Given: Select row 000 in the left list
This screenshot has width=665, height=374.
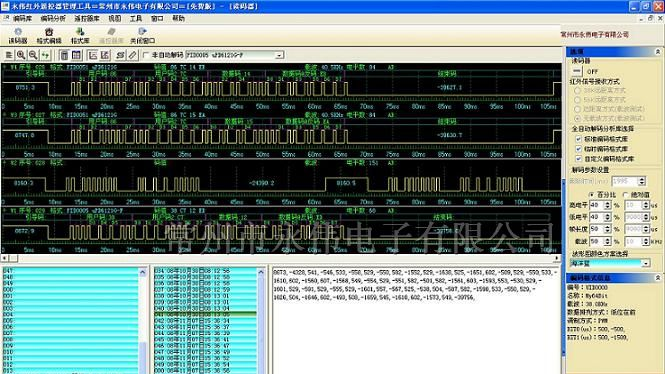Looking at the screenshot, I should click(70, 289).
